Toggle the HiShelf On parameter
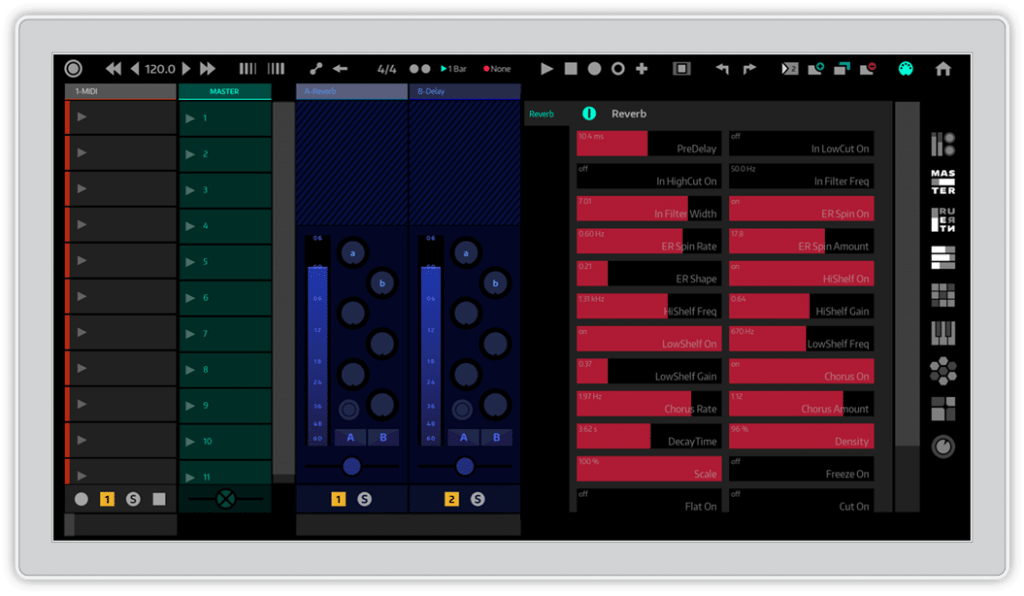Viewport: 1024px width, 596px height. click(801, 273)
